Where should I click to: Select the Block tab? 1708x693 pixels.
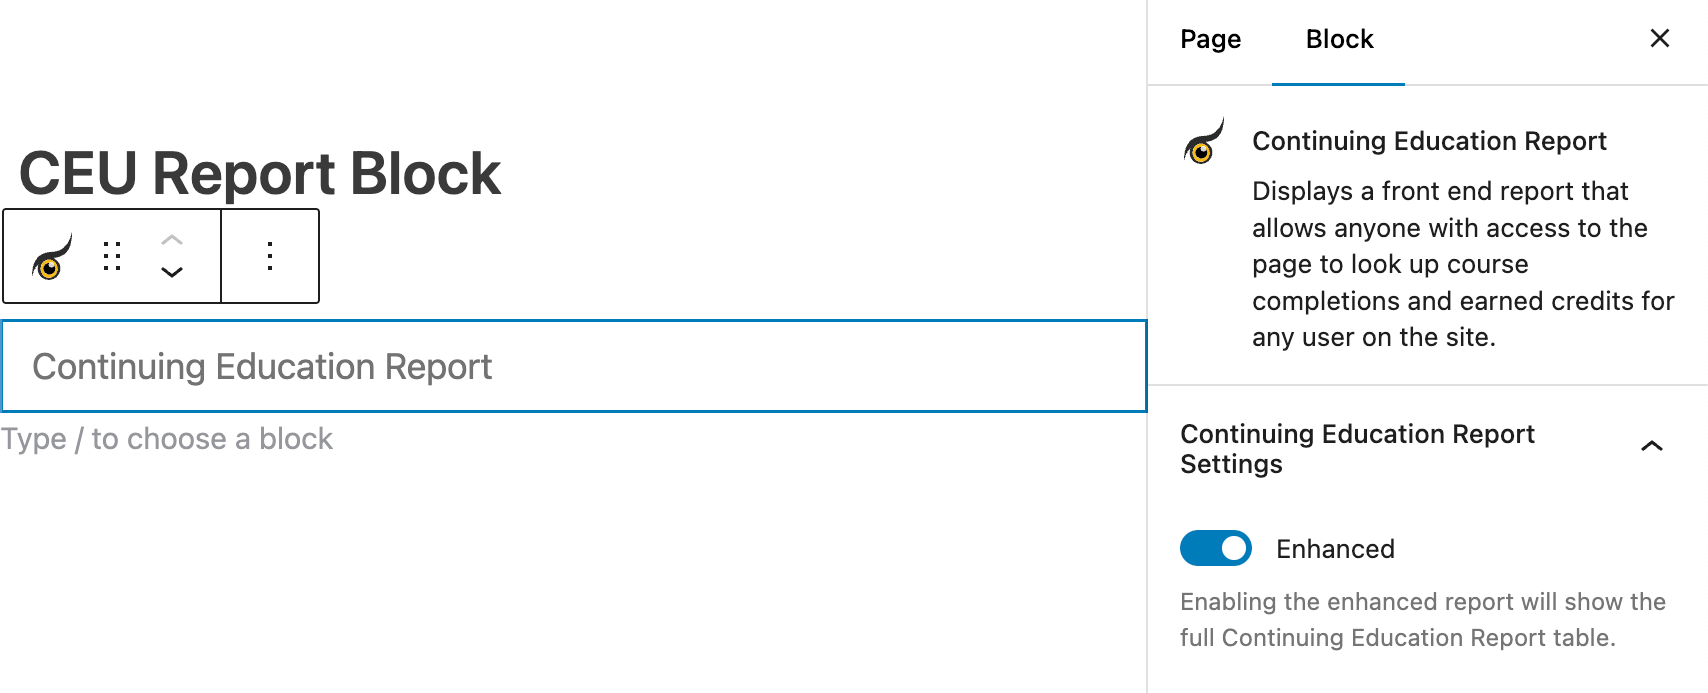pyautogui.click(x=1339, y=40)
